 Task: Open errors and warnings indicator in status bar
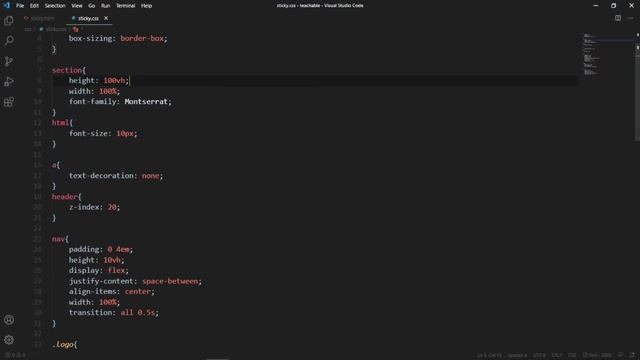click(x=16, y=355)
